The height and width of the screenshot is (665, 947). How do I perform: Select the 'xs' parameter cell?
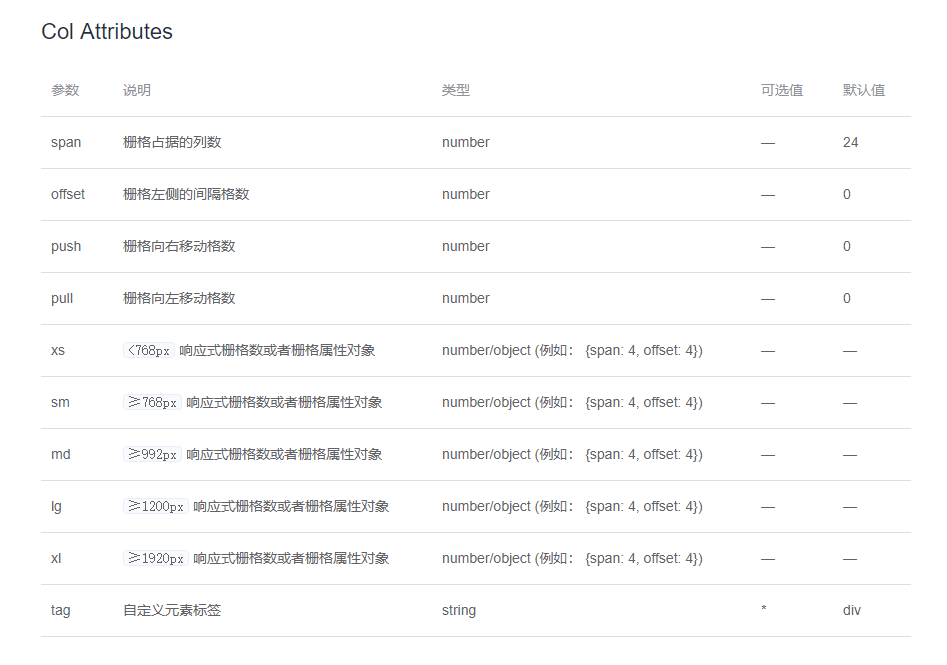coord(57,350)
